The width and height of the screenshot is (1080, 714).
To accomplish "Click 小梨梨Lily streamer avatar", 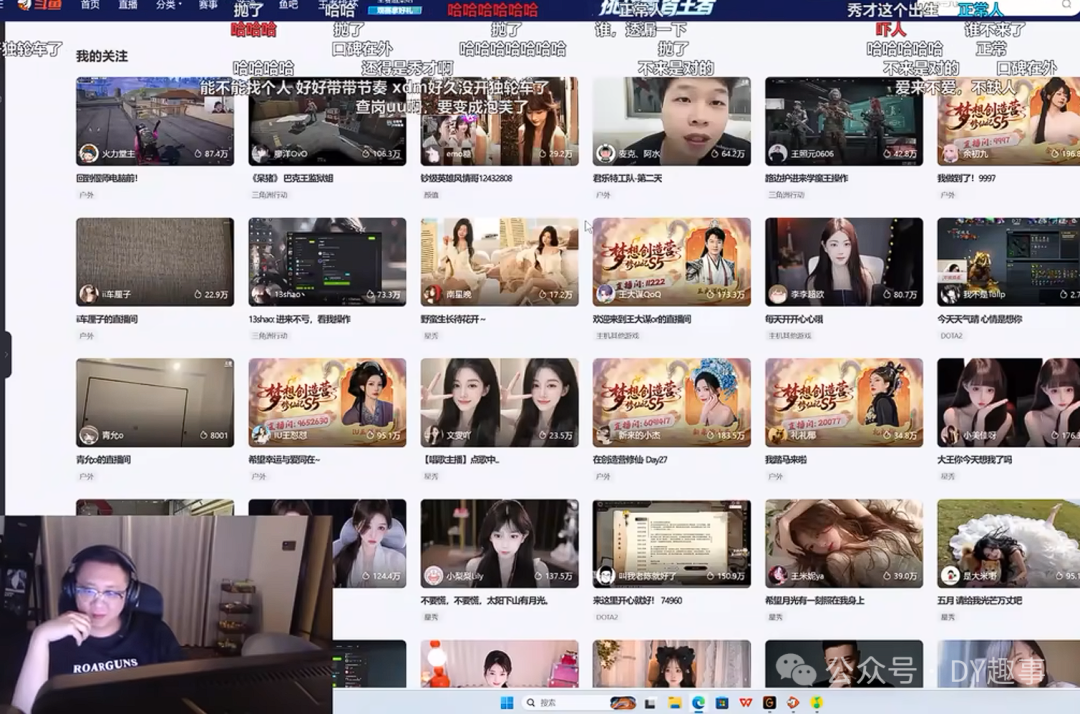I will tap(433, 576).
